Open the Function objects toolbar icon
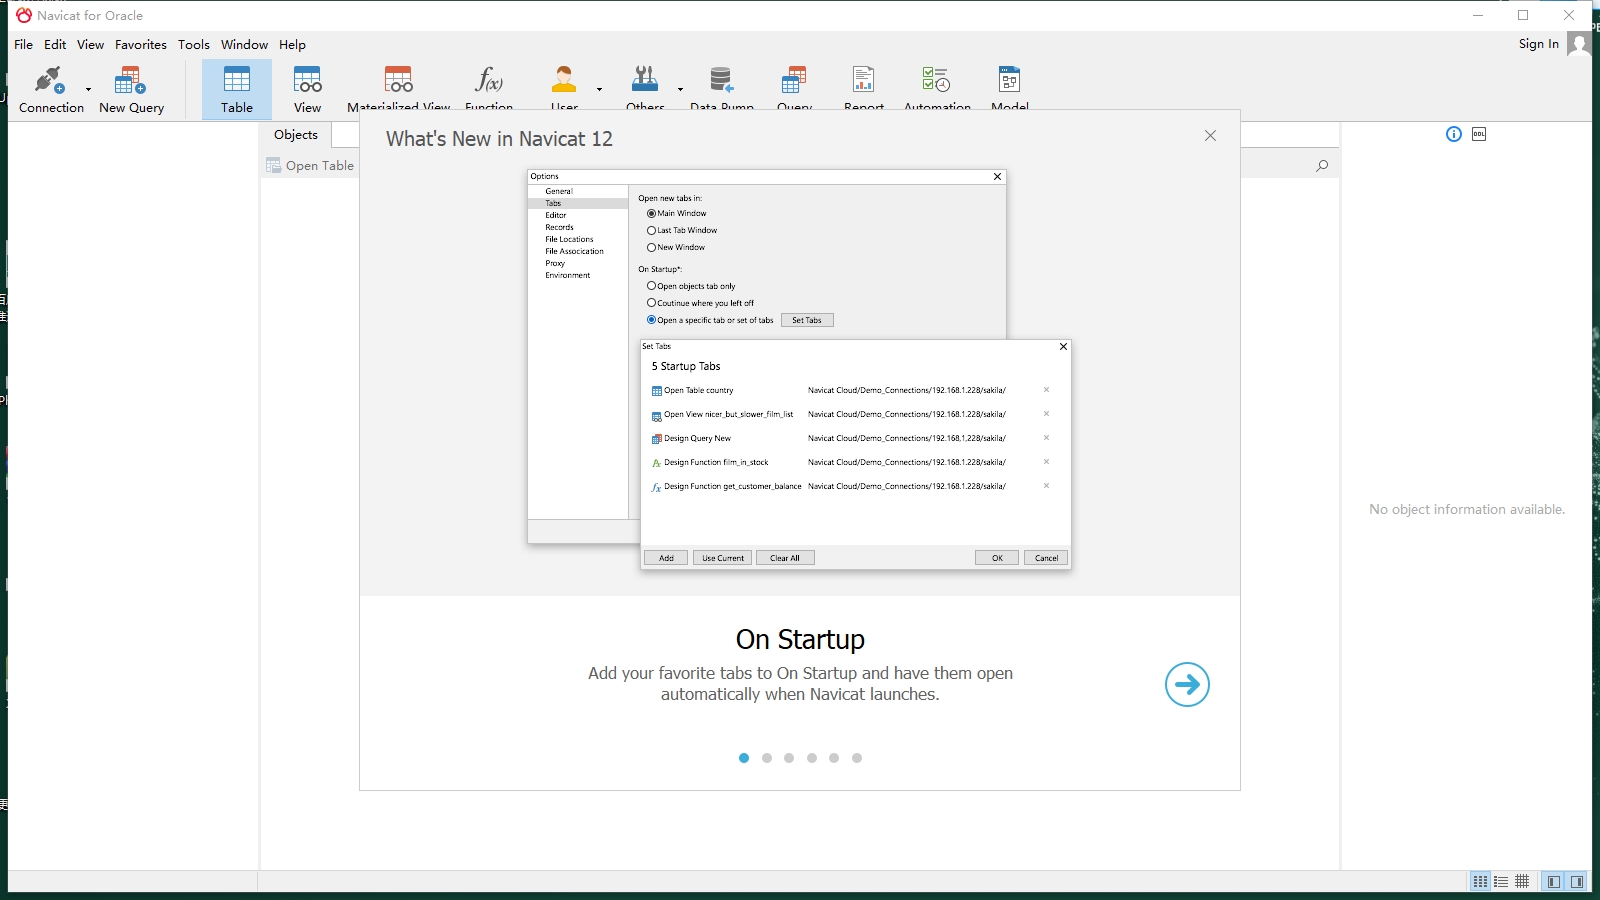The image size is (1600, 900). tap(489, 88)
